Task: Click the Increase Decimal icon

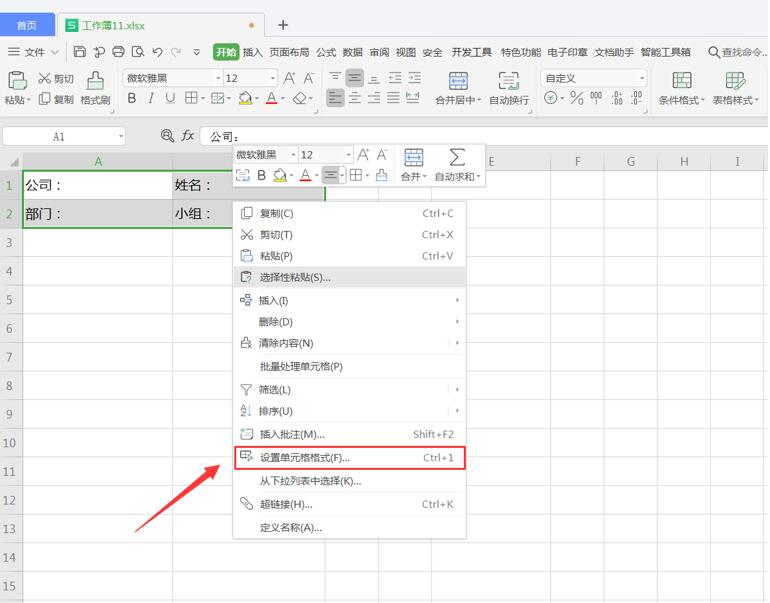Action: pyautogui.click(x=617, y=98)
